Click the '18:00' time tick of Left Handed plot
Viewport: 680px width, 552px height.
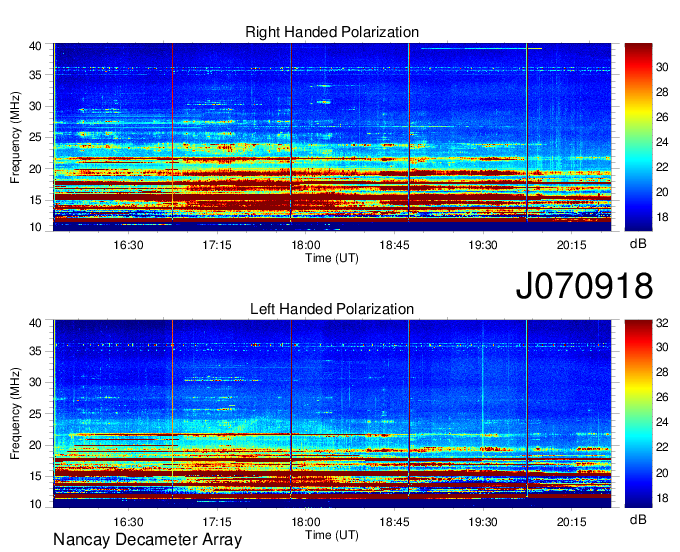[x=306, y=522]
